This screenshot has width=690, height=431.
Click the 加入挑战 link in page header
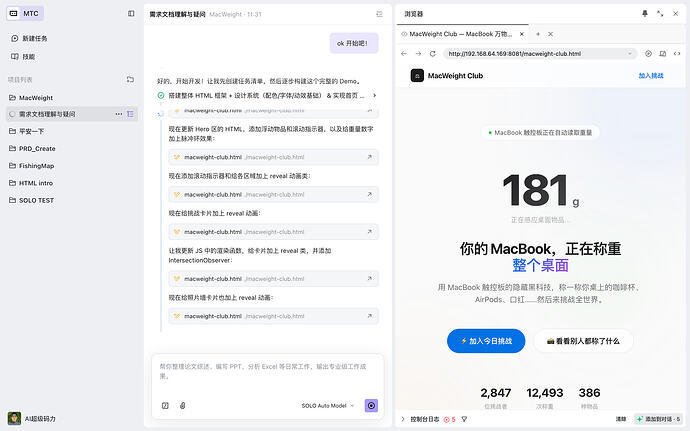tap(651, 76)
